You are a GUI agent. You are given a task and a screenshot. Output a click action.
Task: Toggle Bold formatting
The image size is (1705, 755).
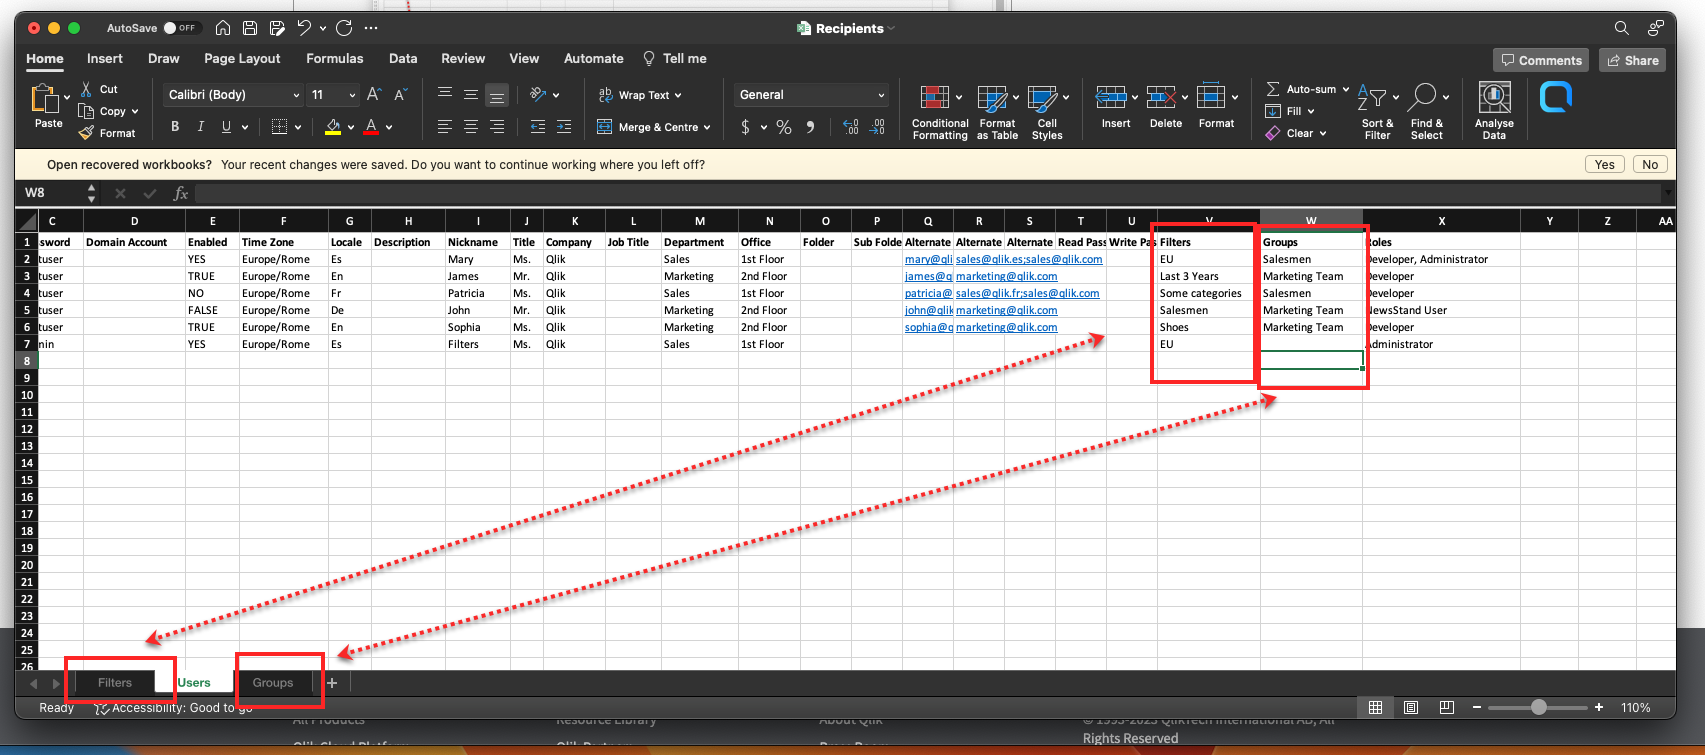[x=175, y=127]
